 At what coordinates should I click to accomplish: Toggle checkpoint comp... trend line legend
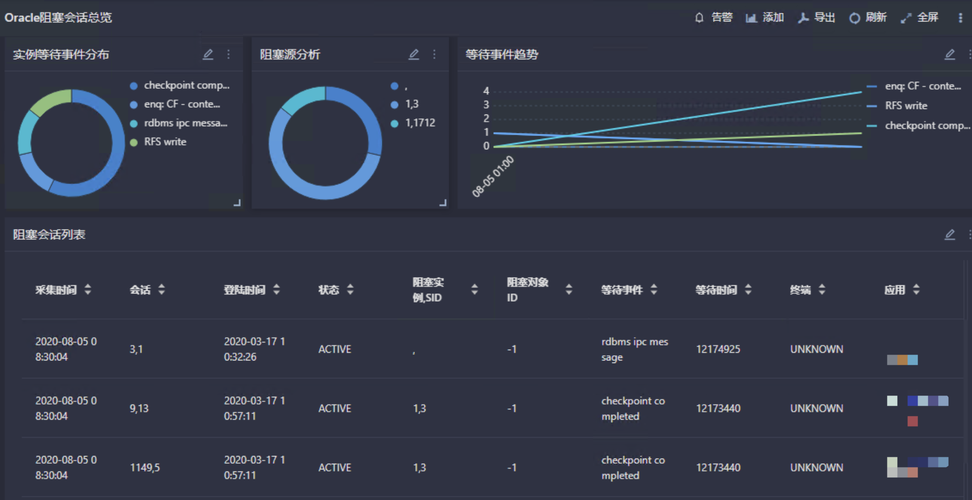click(x=919, y=125)
